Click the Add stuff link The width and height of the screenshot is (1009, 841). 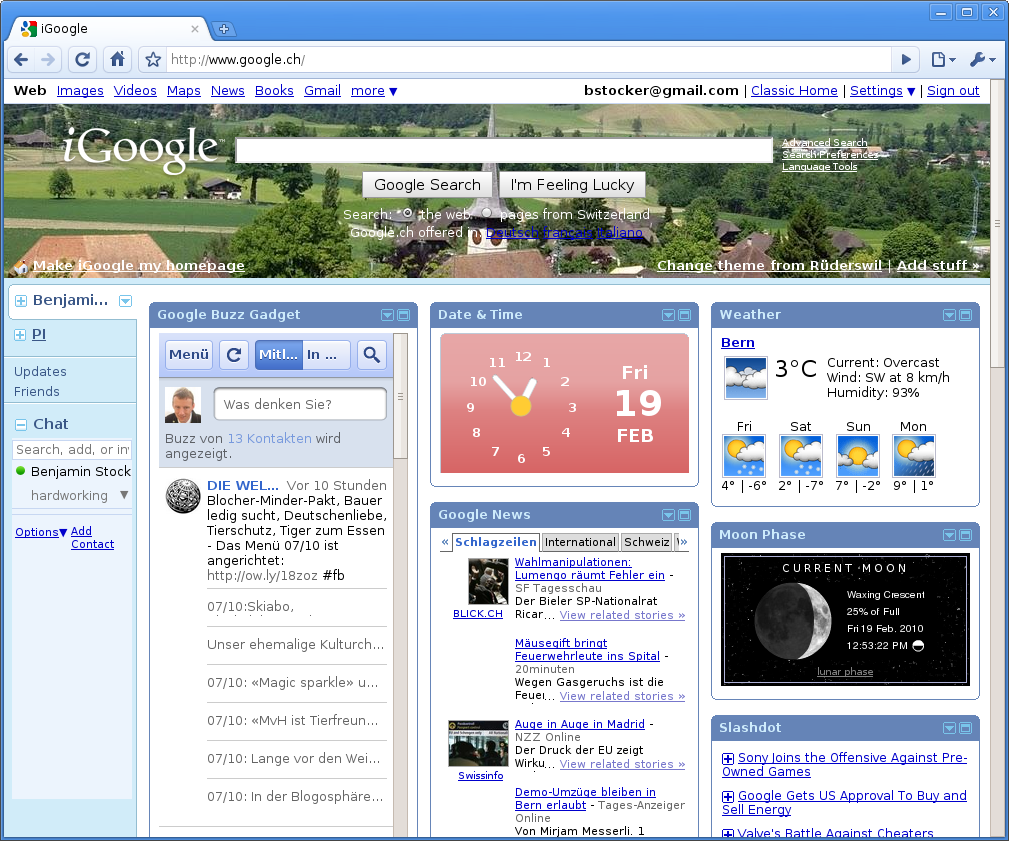[939, 265]
